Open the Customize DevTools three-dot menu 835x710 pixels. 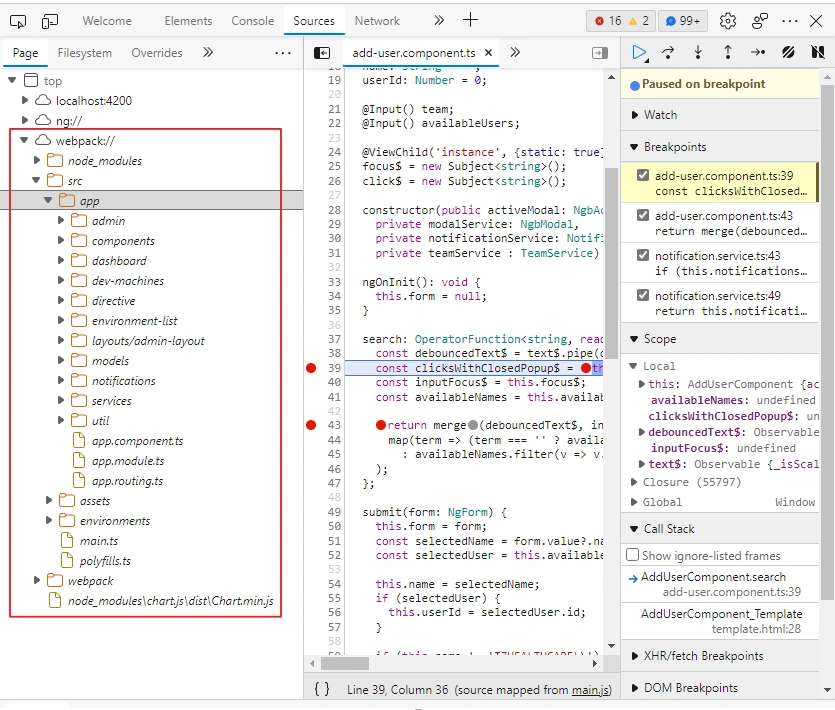790,21
